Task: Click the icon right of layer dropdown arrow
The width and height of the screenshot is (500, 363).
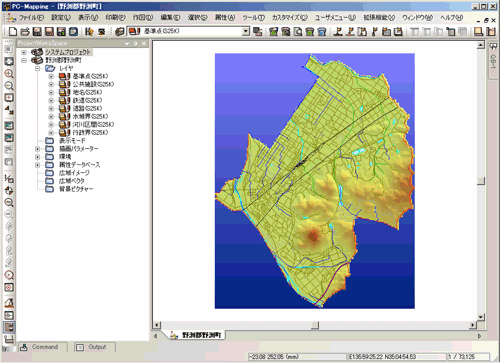Action: [x=257, y=32]
